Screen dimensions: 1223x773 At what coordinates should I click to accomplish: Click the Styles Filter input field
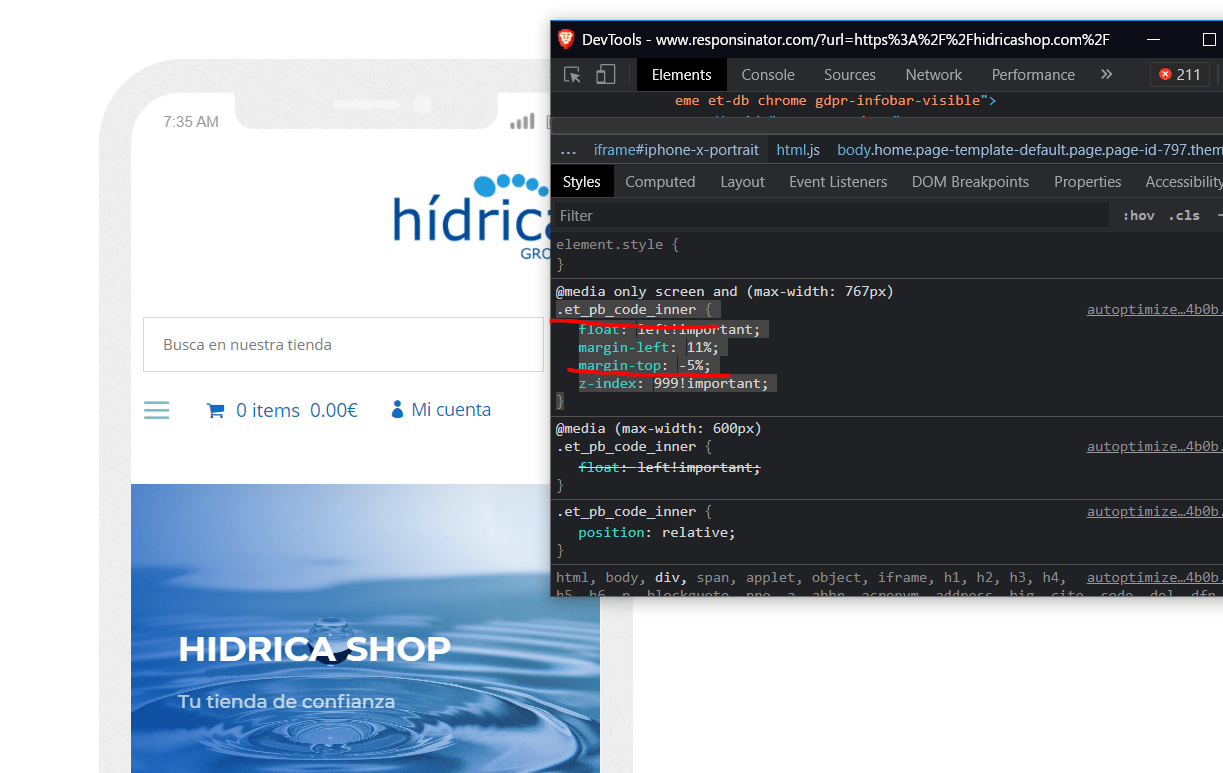(830, 215)
